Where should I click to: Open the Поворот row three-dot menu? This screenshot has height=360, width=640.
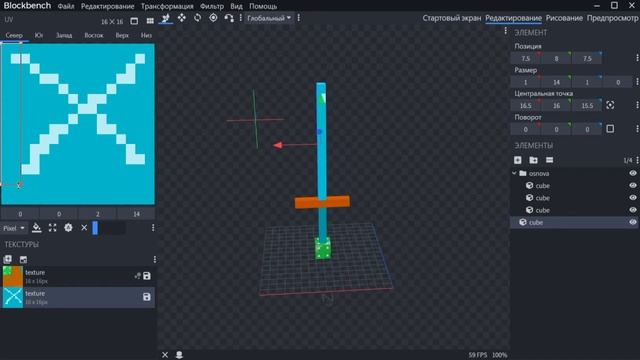(x=637, y=129)
